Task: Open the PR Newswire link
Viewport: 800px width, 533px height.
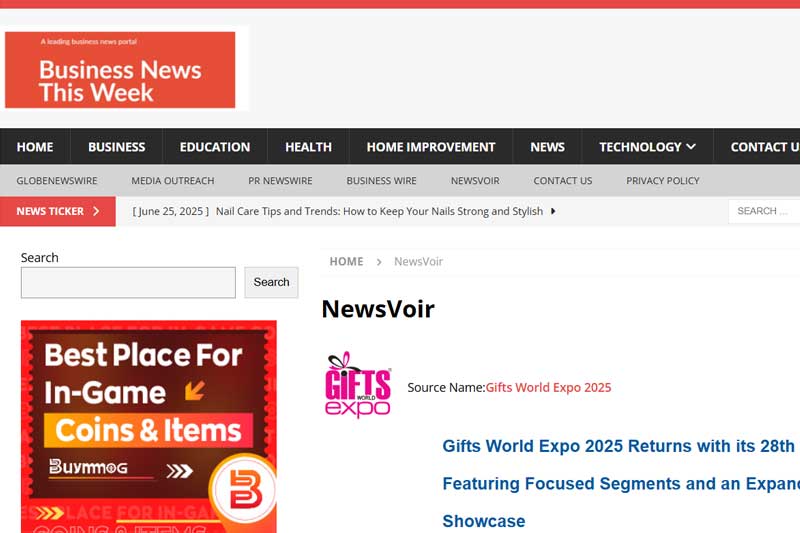Action: click(280, 181)
